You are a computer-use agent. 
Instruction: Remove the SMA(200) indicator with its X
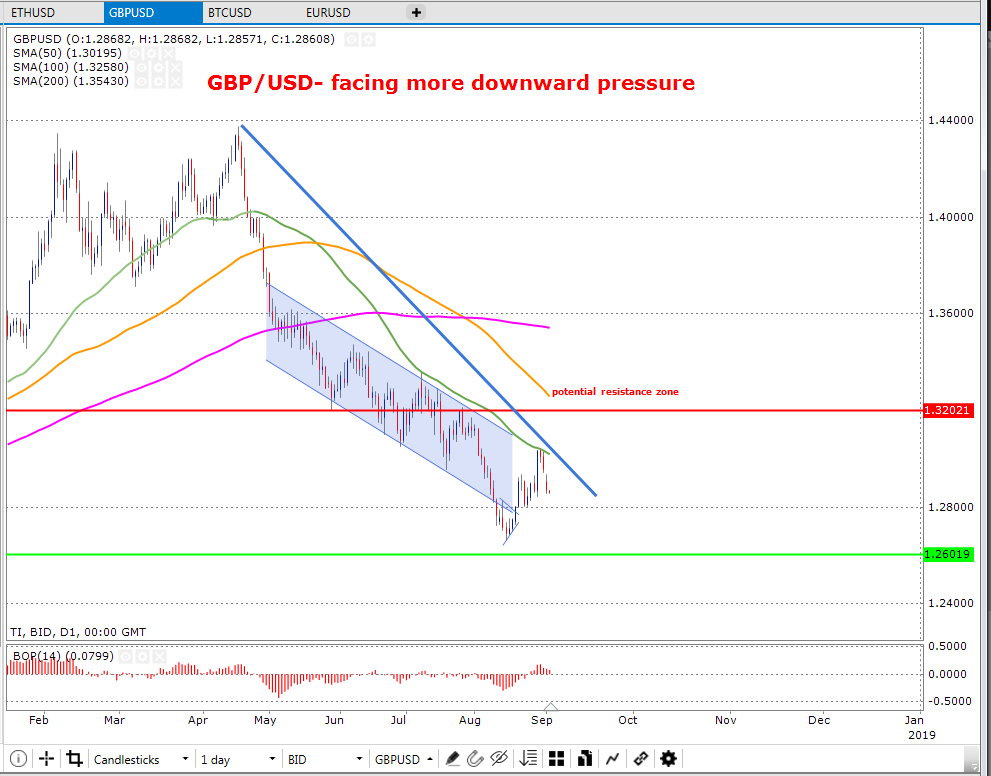[x=174, y=81]
